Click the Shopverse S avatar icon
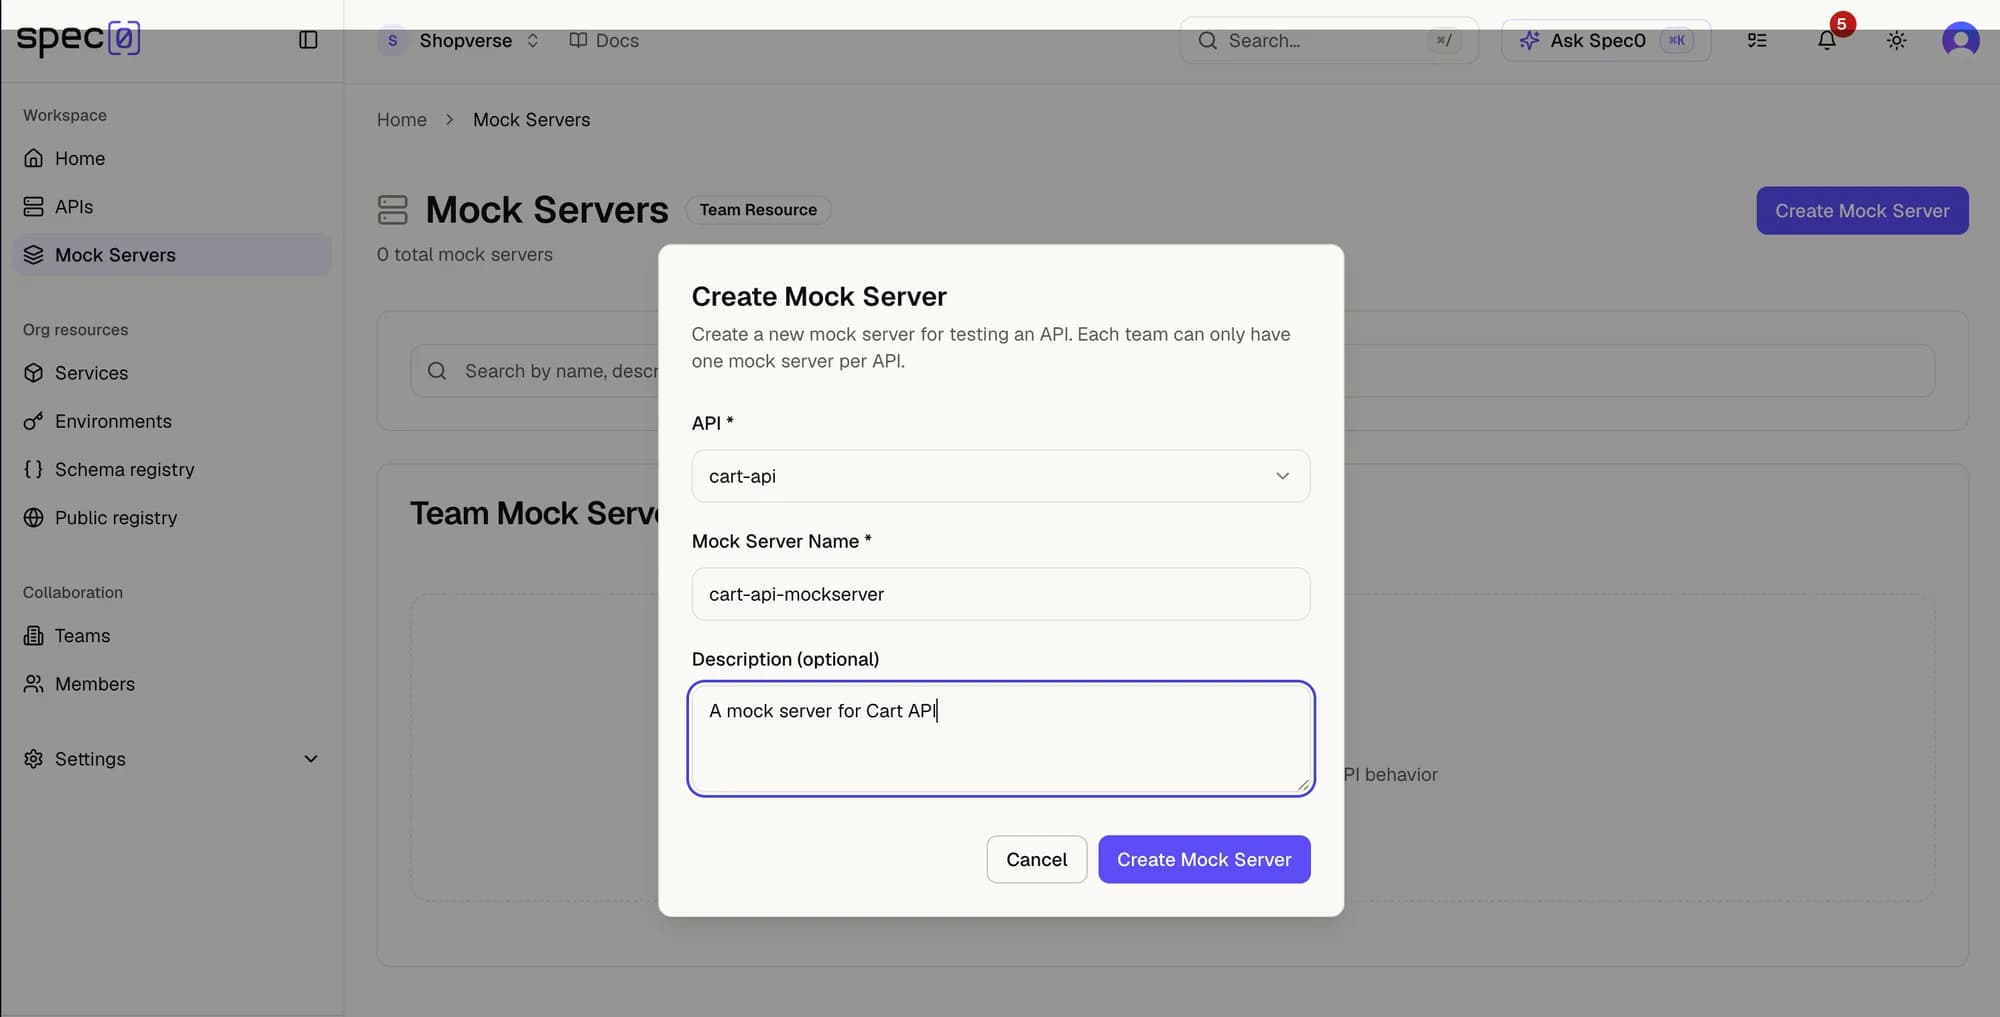2000x1017 pixels. (x=392, y=41)
